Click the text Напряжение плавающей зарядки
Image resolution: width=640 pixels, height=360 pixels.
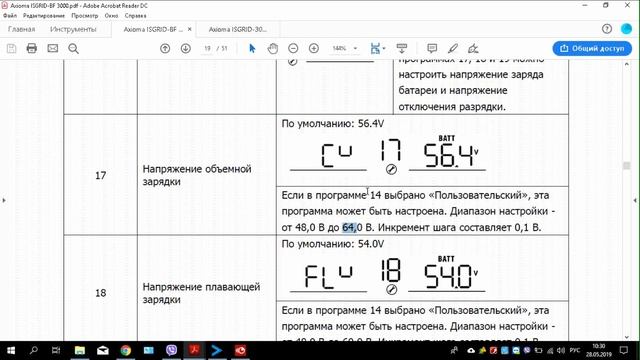pyautogui.click(x=201, y=293)
